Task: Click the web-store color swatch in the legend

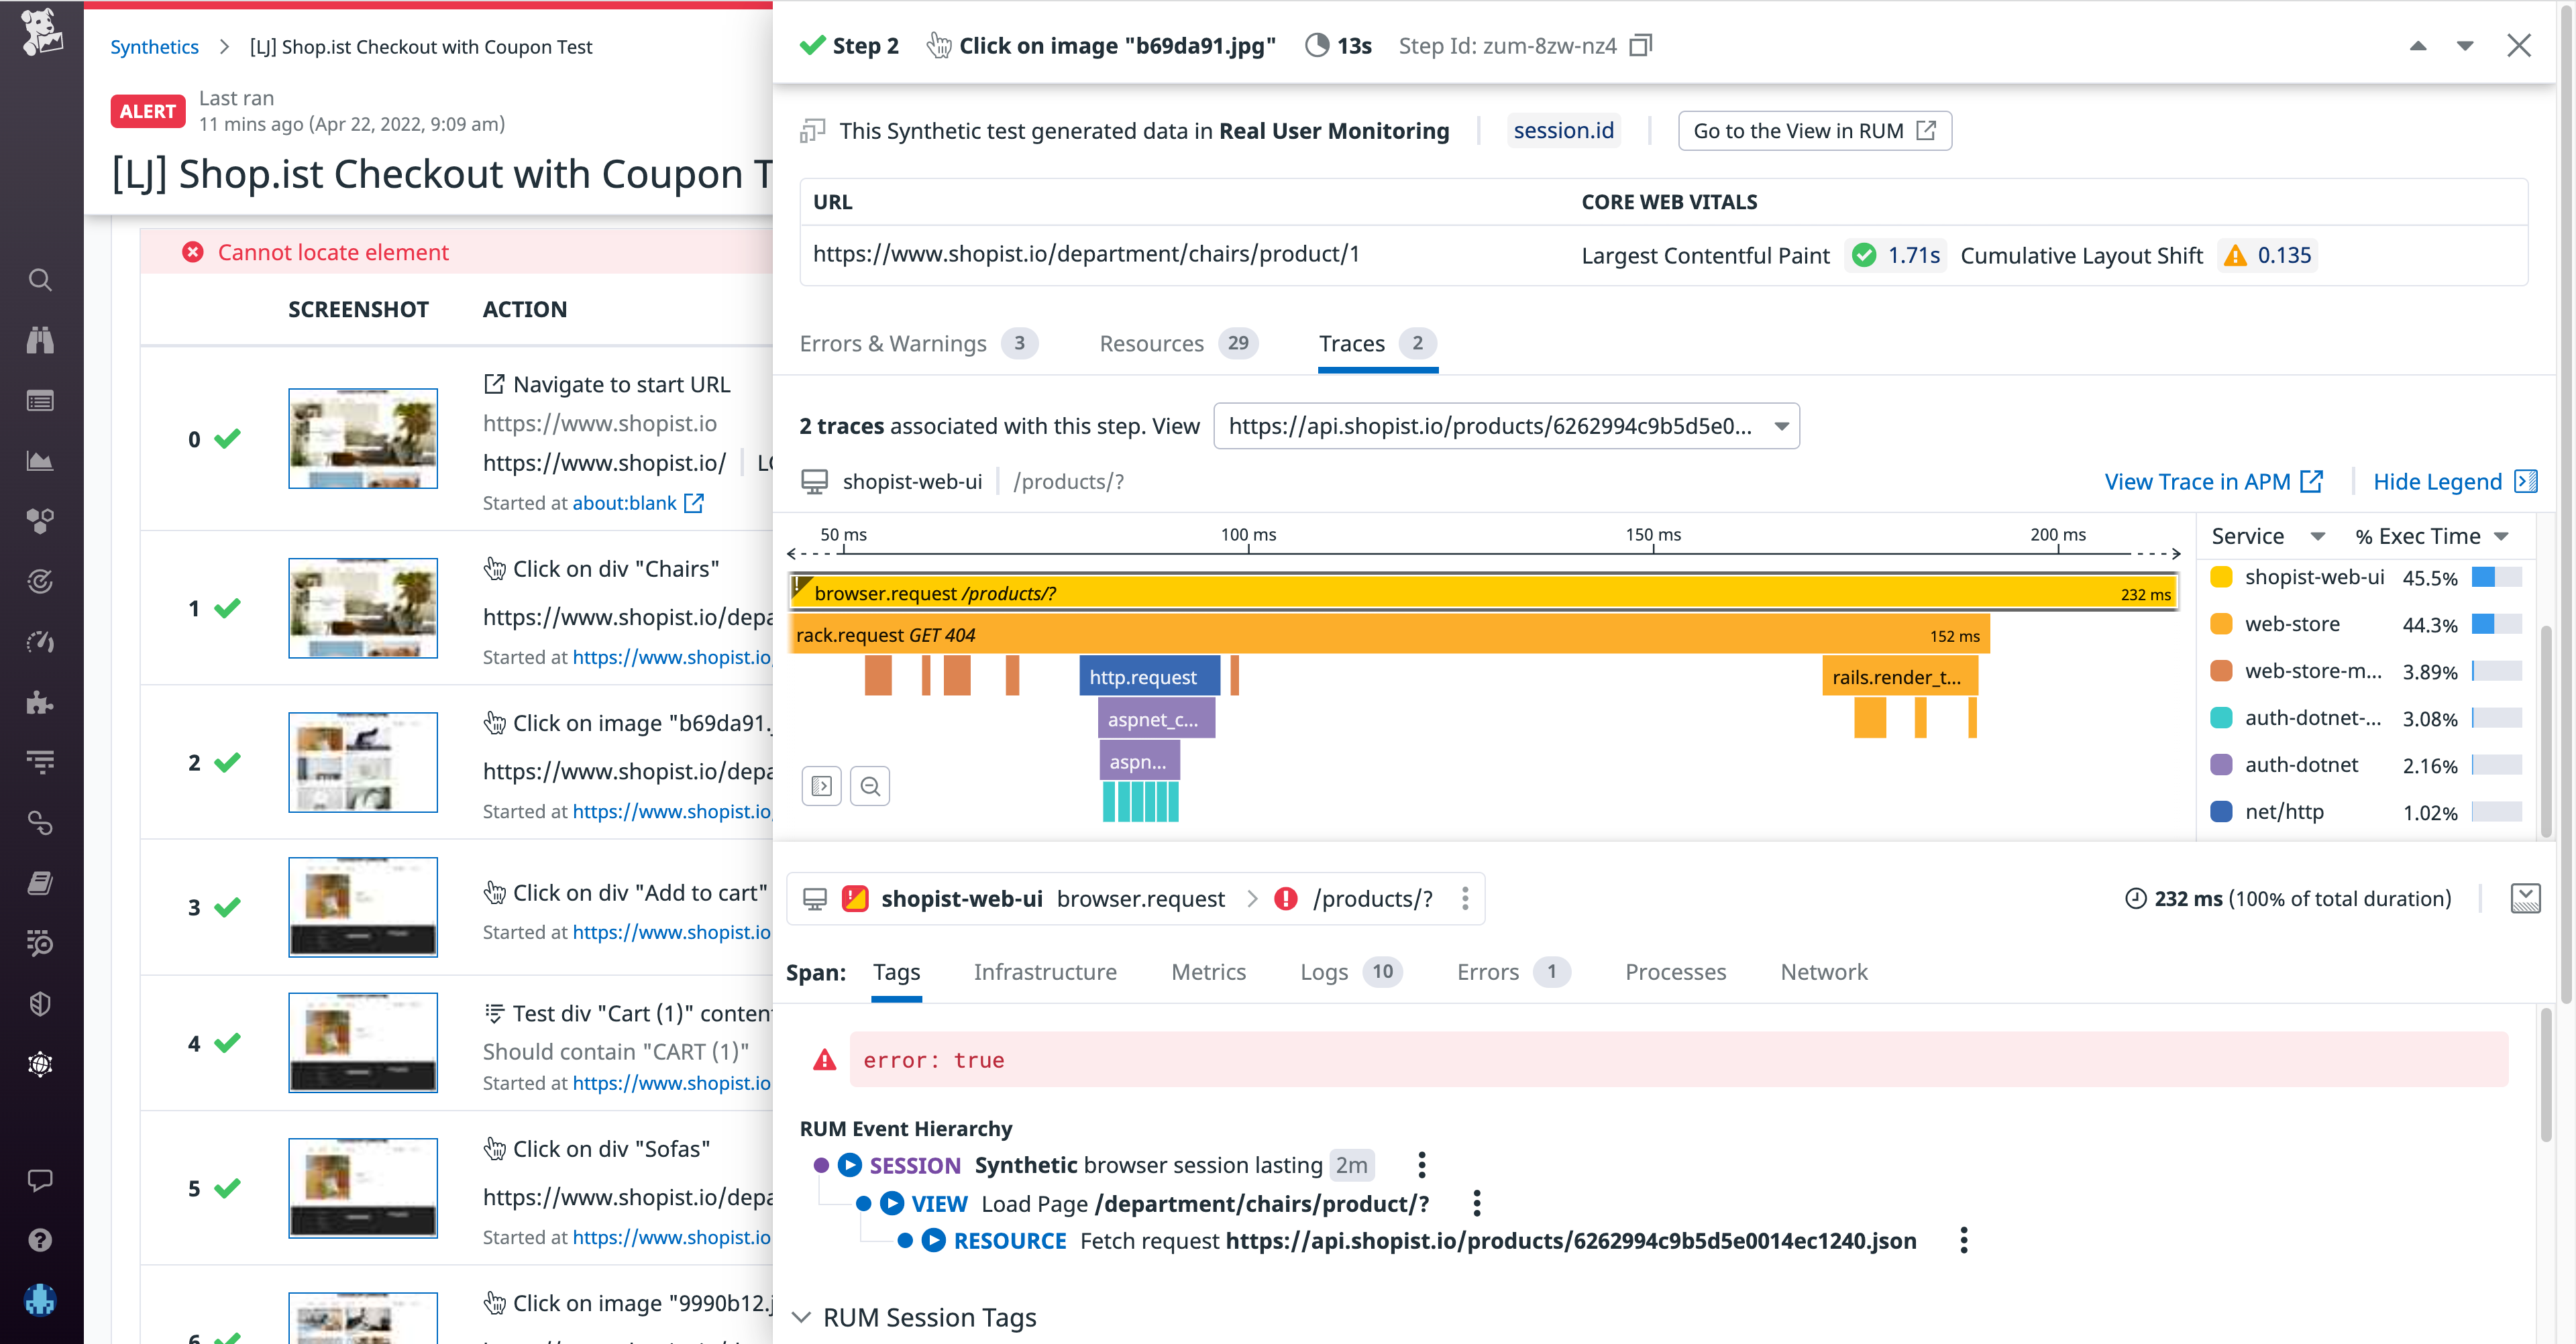Action: [2221, 623]
